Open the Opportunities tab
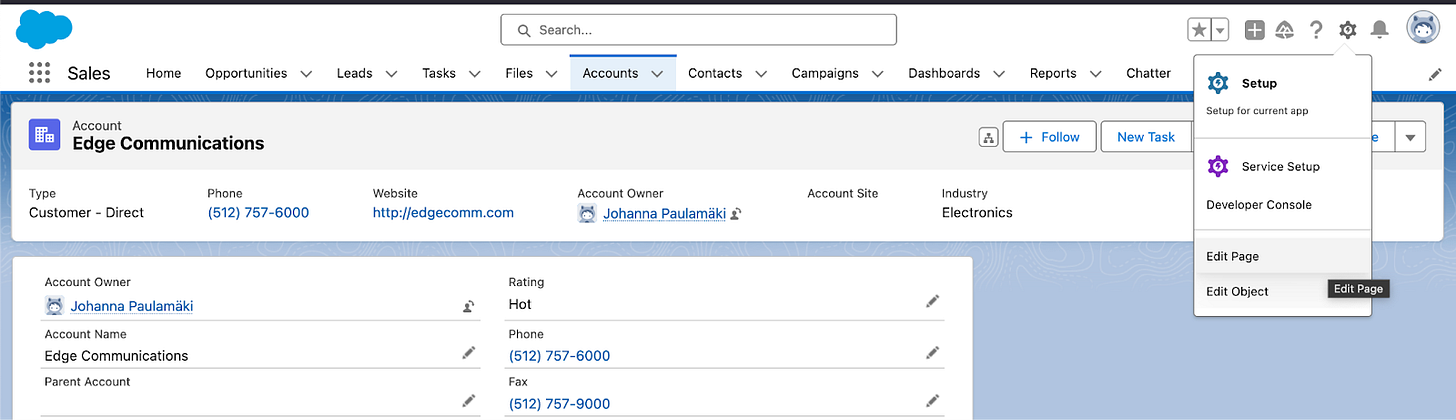 [x=246, y=73]
